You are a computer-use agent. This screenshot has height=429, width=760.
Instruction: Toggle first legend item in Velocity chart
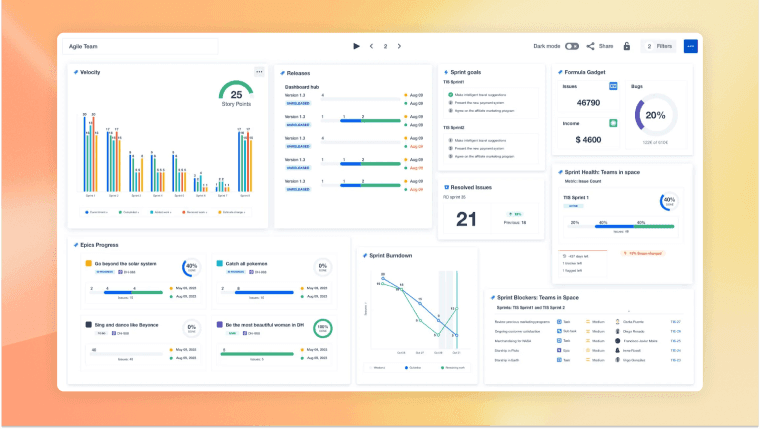pos(96,212)
